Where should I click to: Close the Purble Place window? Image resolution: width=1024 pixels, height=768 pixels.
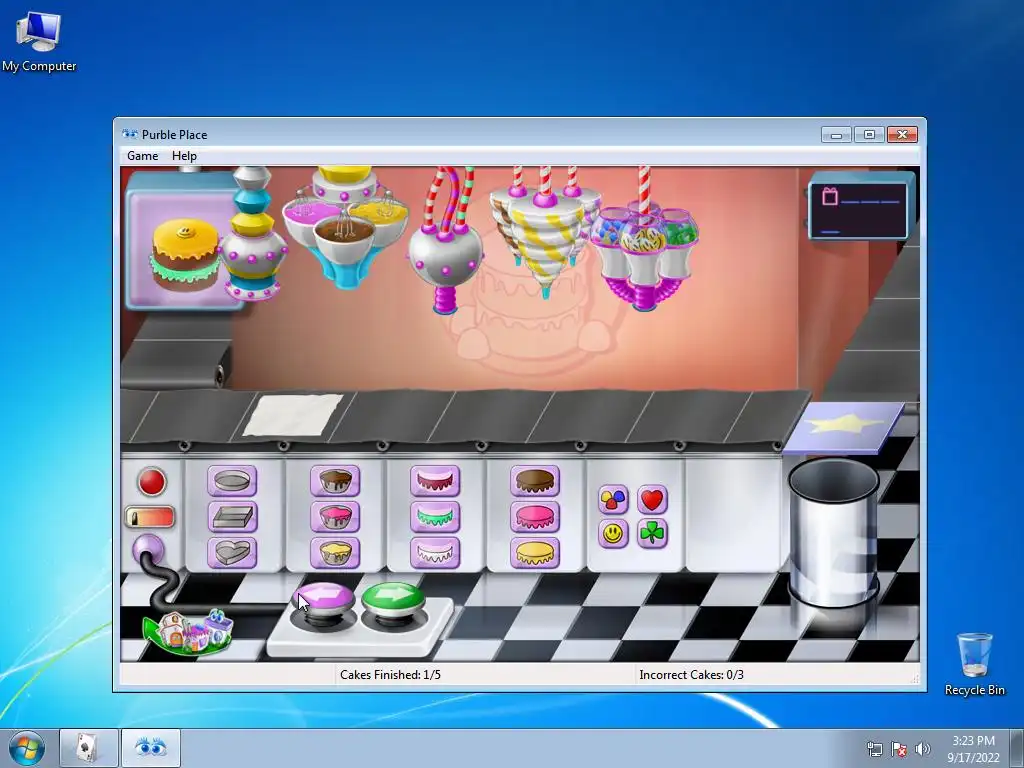(x=903, y=135)
